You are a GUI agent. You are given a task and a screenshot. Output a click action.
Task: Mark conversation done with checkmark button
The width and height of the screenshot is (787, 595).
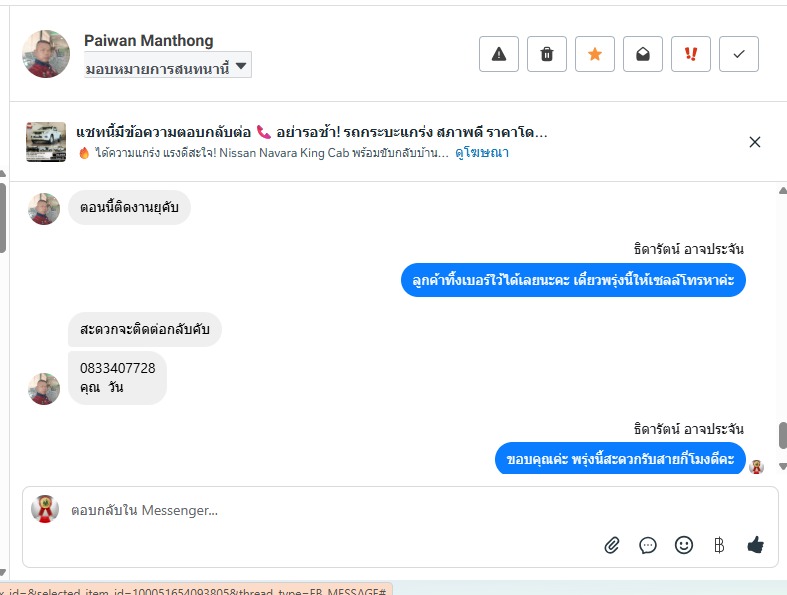pos(739,54)
